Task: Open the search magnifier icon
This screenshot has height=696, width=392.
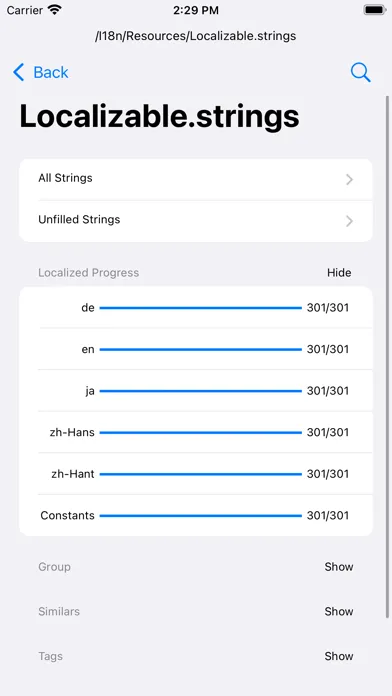Action: tap(360, 72)
